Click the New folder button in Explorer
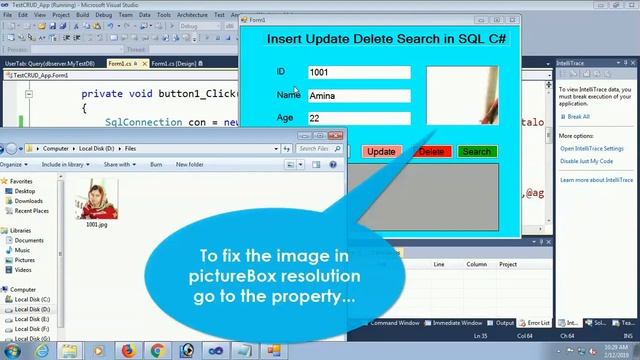Screen dimensions: 640x360 pos(190,164)
